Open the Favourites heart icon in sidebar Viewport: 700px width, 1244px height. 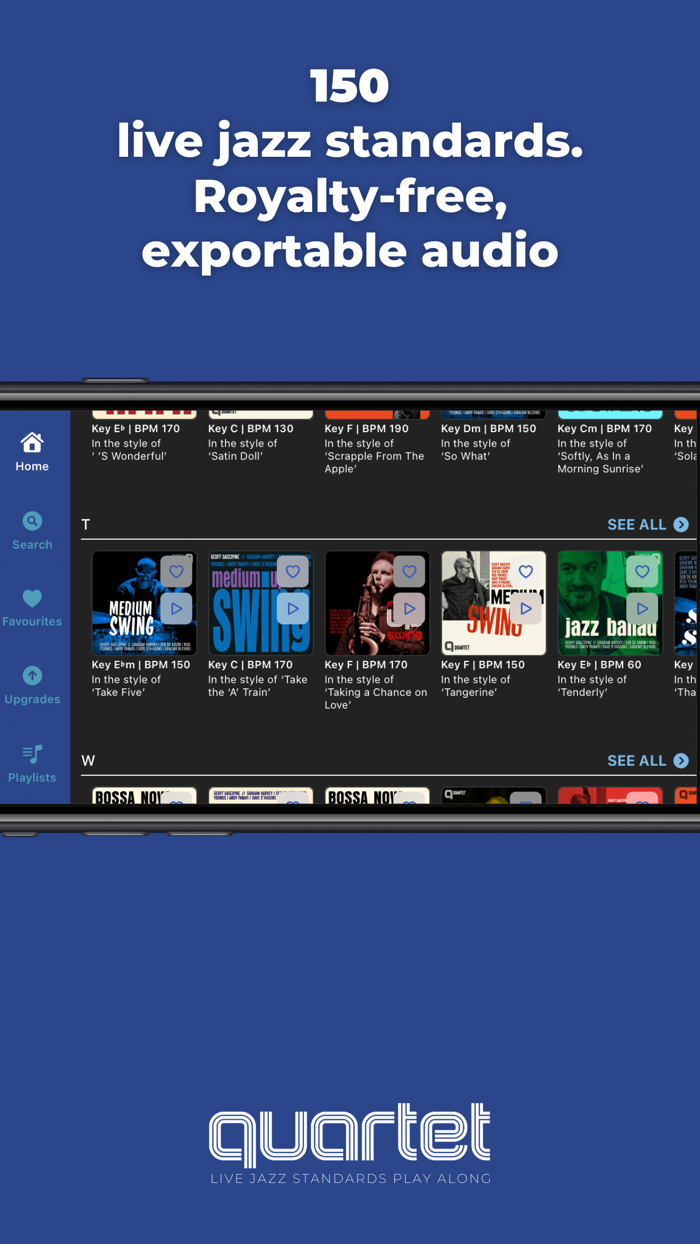[32, 598]
